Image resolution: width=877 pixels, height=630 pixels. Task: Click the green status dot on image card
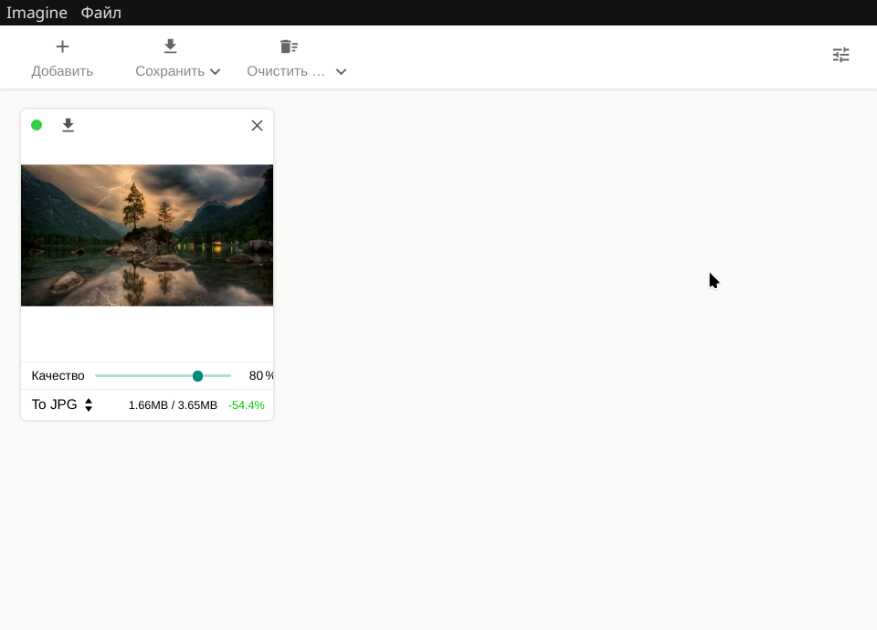[36, 125]
